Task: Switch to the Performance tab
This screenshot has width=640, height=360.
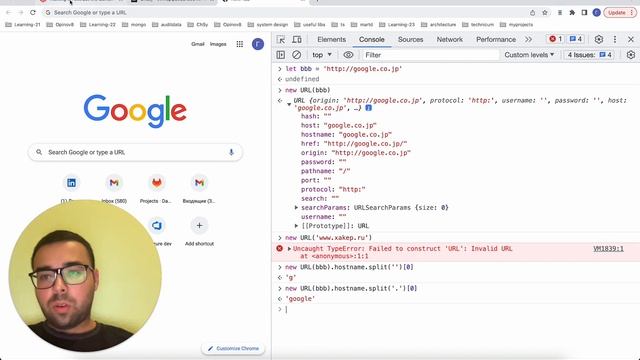Action: [x=496, y=40]
